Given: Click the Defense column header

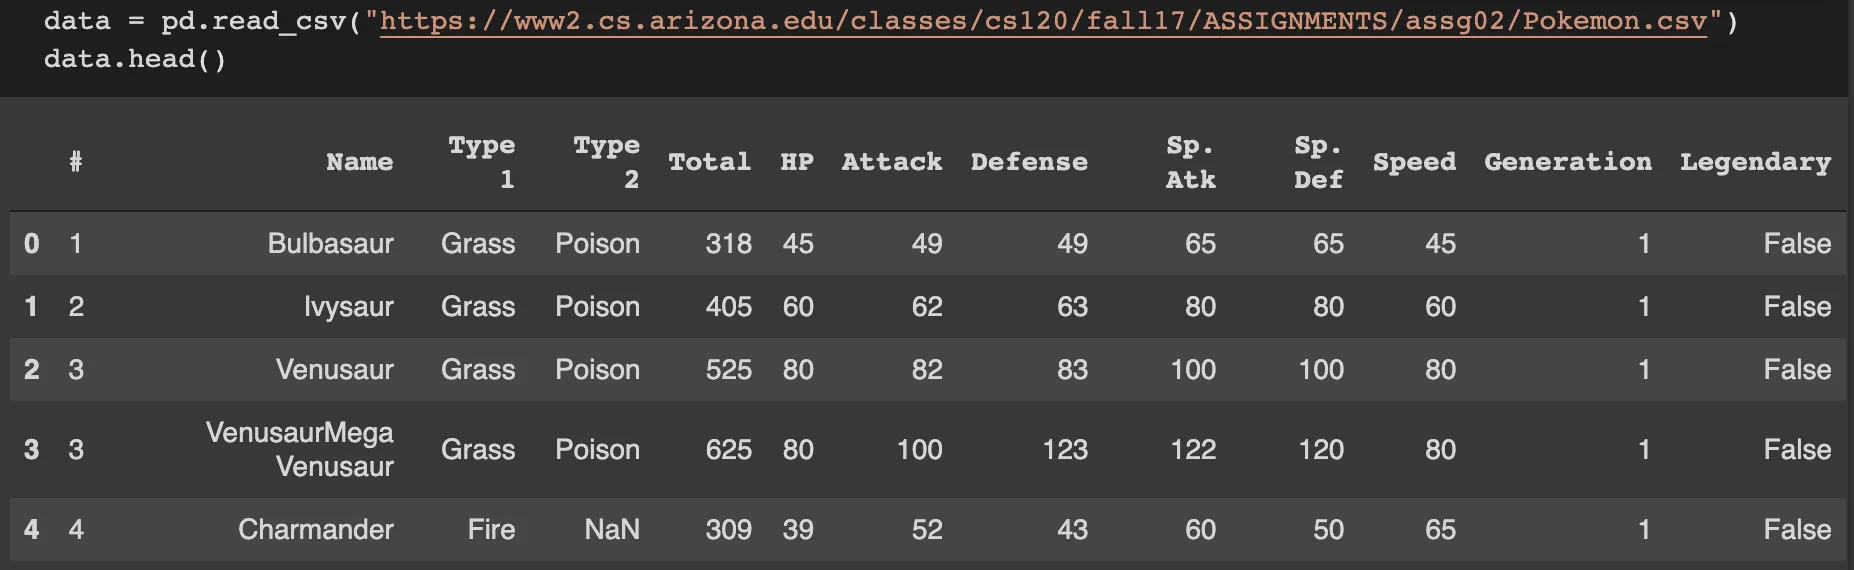Looking at the screenshot, I should 1029,162.
